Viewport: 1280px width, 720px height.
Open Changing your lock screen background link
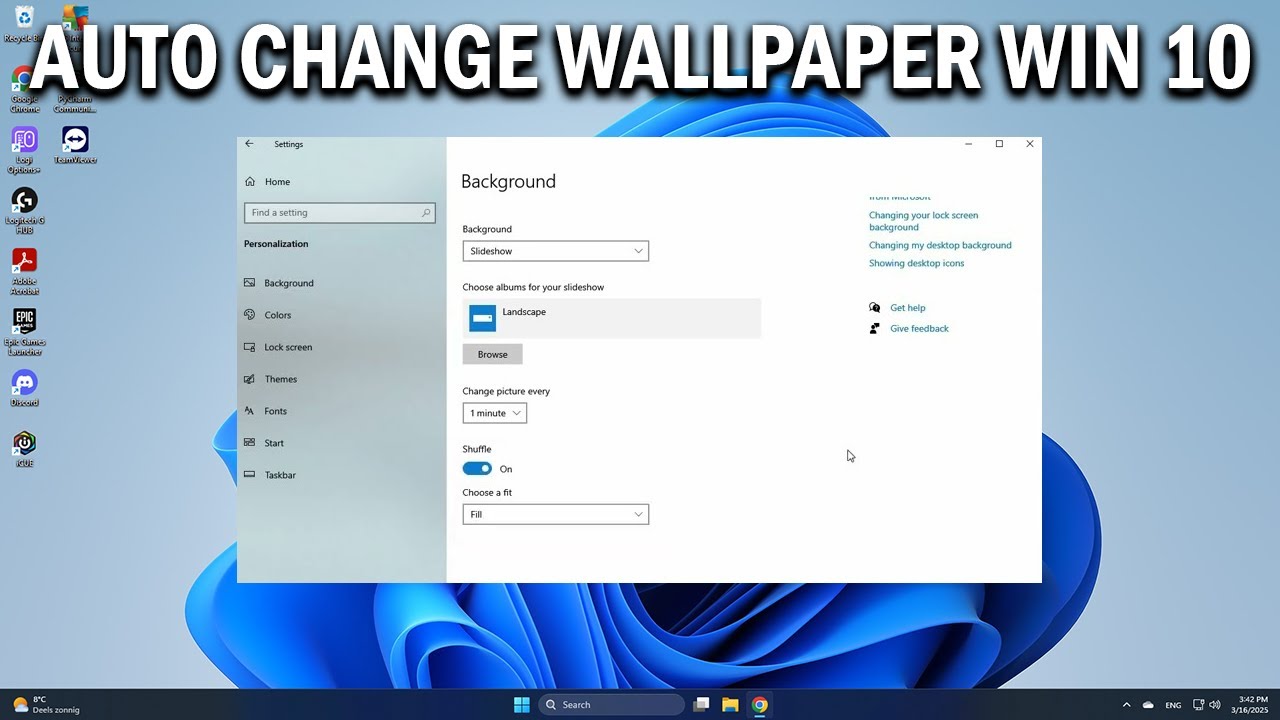[924, 221]
